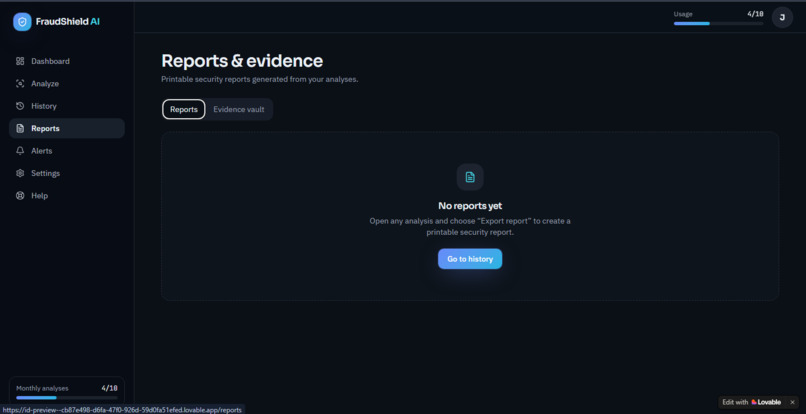This screenshot has height=414, width=806.
Task: Open Help in the sidebar
Action: [x=67, y=195]
